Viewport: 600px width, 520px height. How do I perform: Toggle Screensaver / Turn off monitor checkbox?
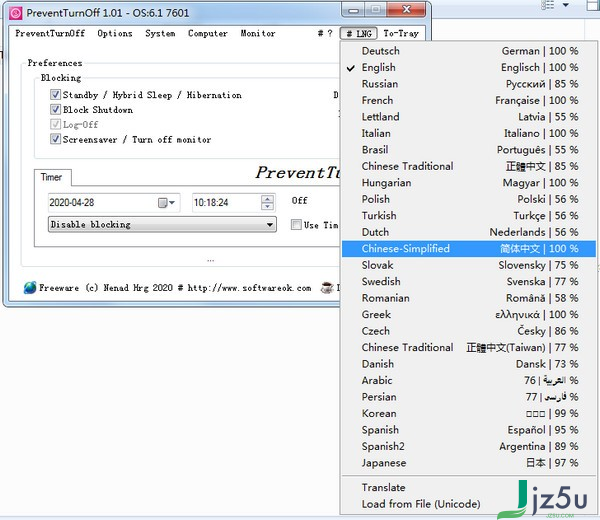pos(55,139)
